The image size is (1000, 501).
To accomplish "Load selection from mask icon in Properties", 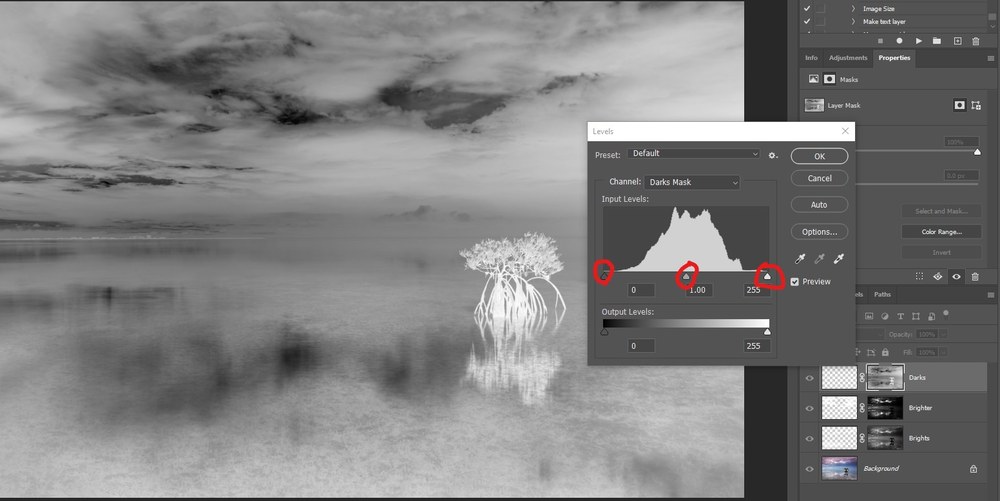I will pyautogui.click(x=919, y=276).
